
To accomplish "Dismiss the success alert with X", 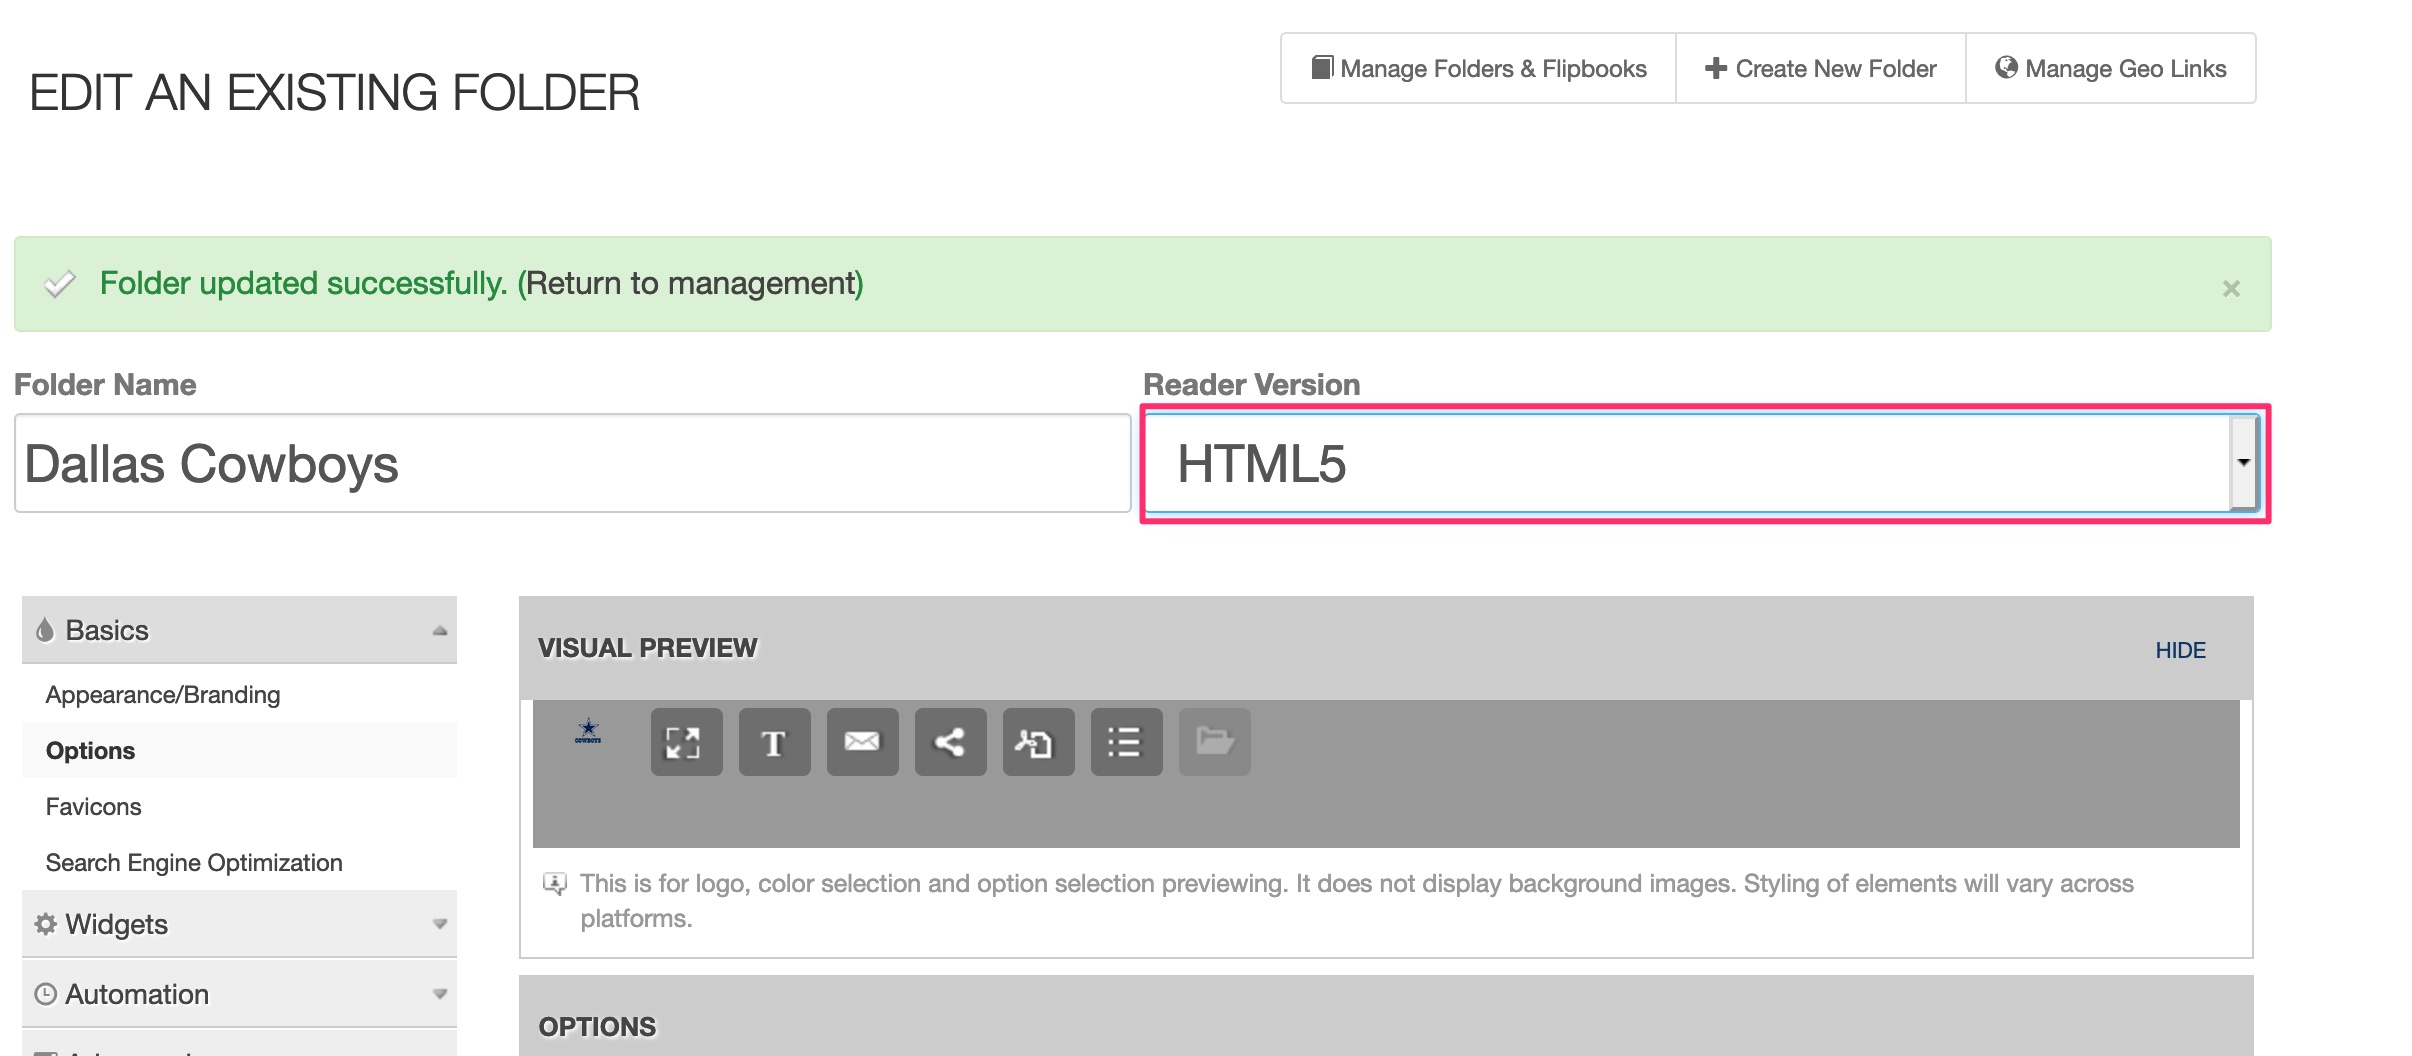I will 2230,288.
